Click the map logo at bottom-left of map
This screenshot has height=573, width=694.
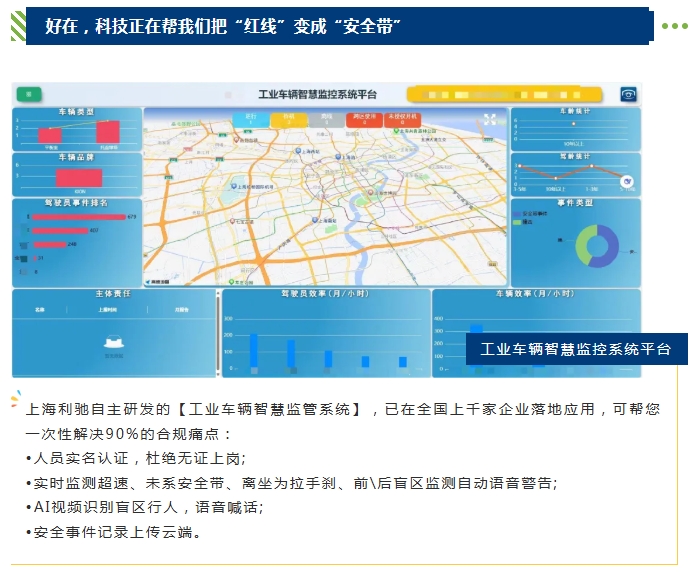(x=156, y=282)
